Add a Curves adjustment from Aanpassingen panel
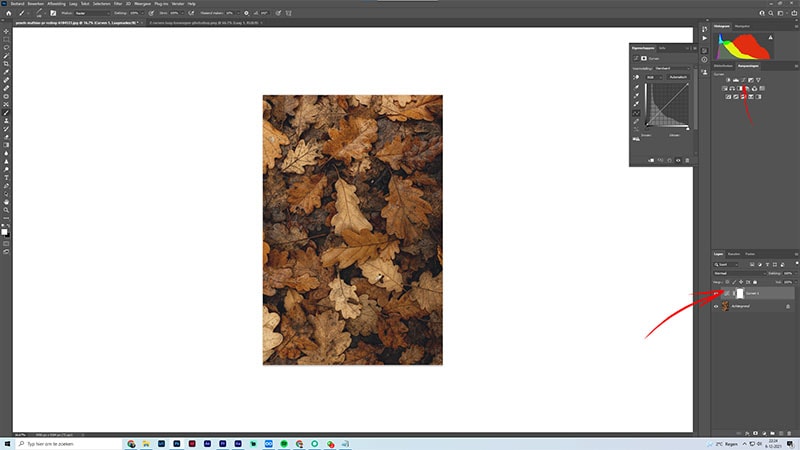 743,80
